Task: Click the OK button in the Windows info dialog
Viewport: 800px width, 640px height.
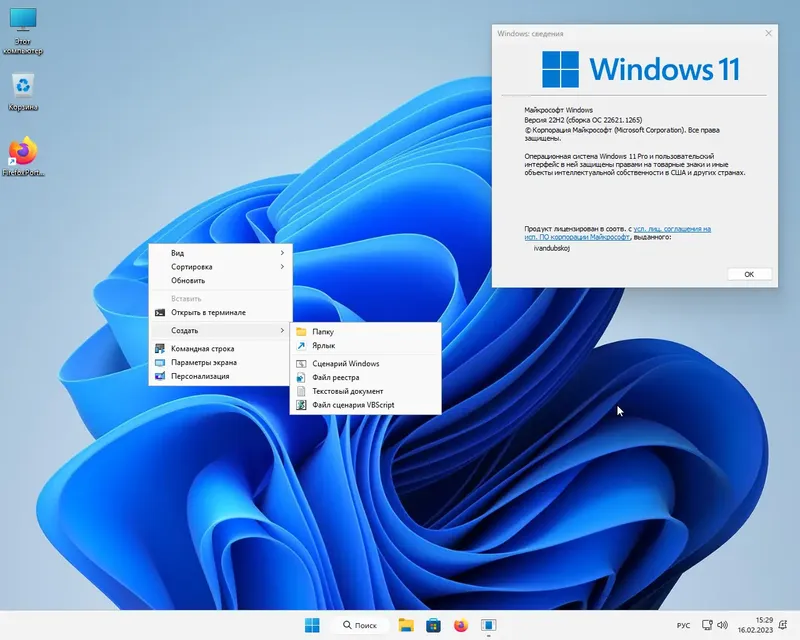Action: [749, 273]
